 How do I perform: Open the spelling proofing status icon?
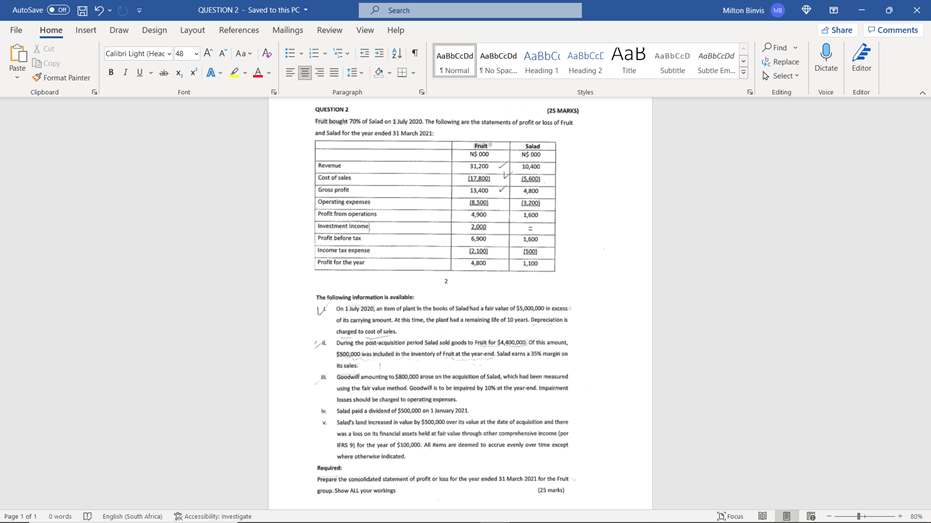(87, 516)
